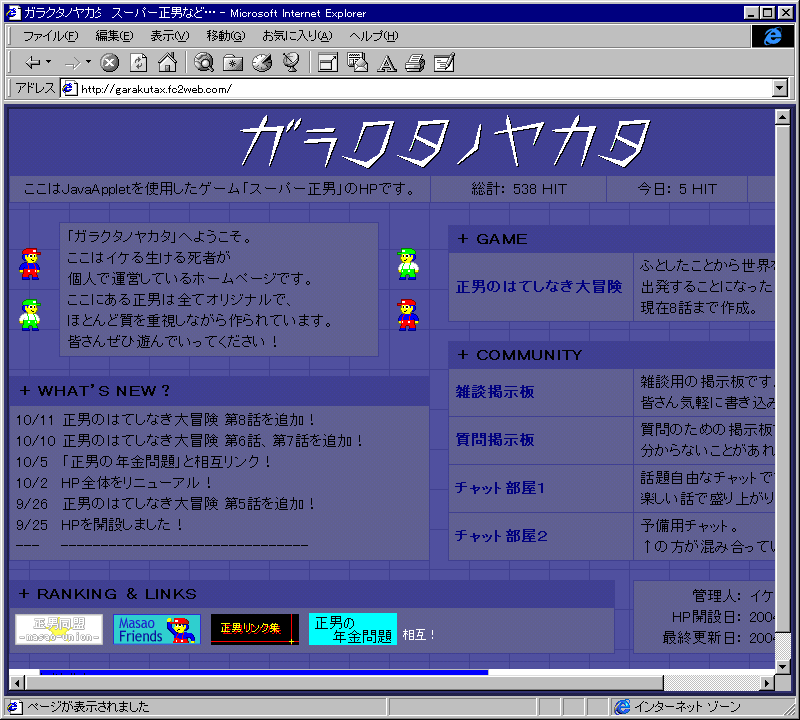Image resolution: width=800 pixels, height=720 pixels.
Task: Click the 10/5 正男の年金問題と相互リンク news line
Action: [143, 462]
